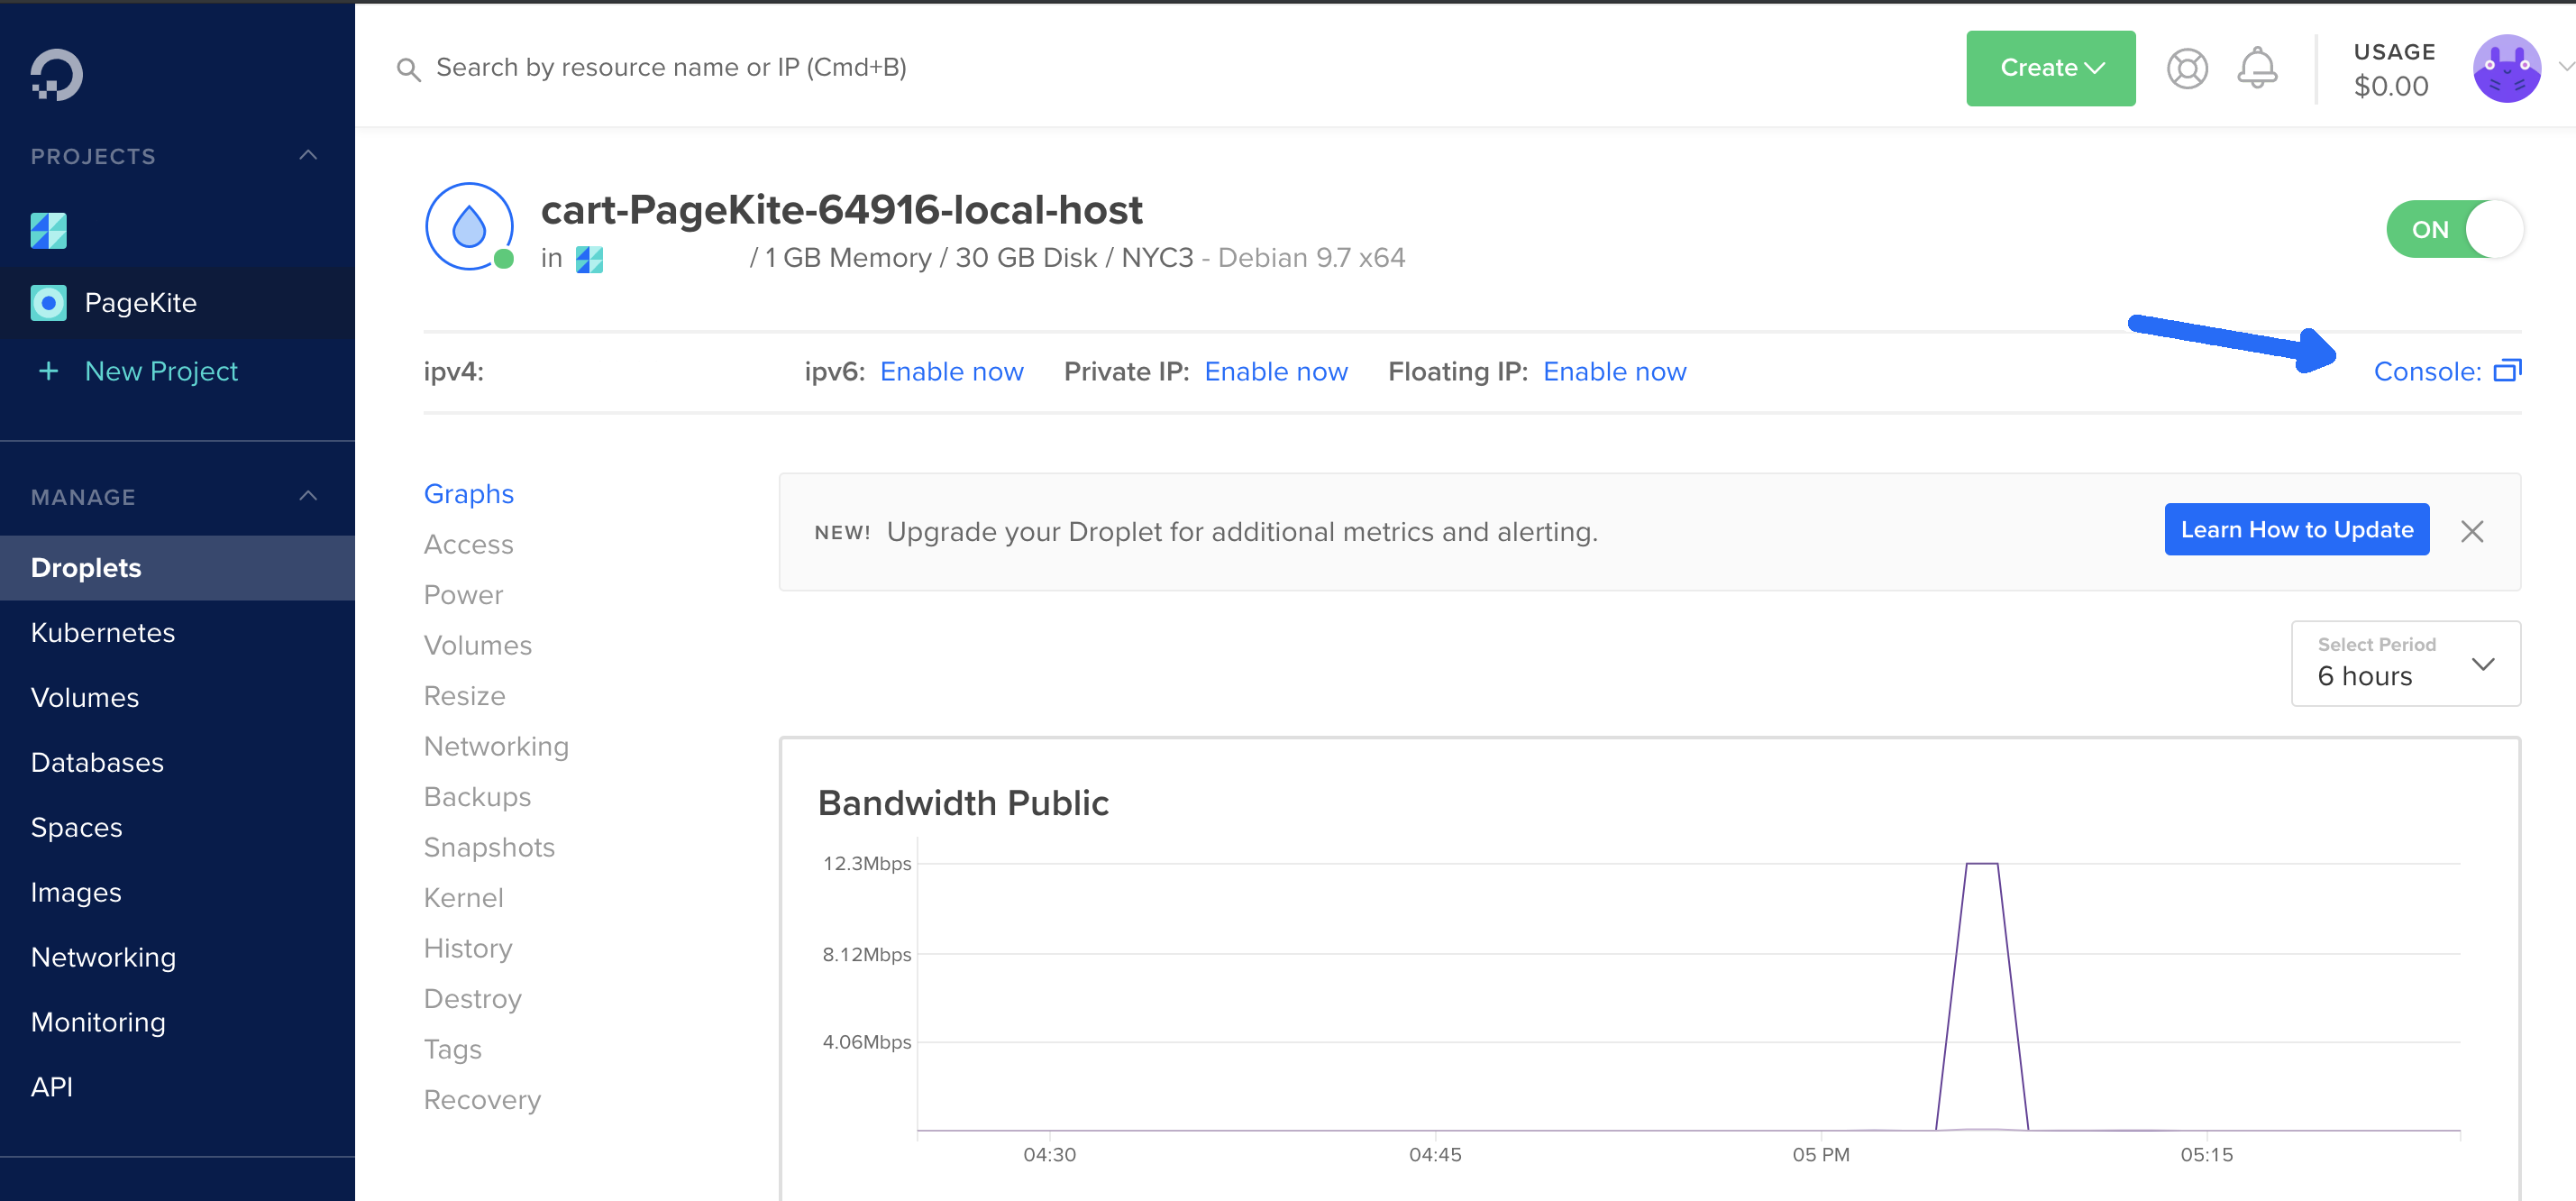The image size is (2576, 1201).
Task: Open the Power tab
Action: [463, 595]
